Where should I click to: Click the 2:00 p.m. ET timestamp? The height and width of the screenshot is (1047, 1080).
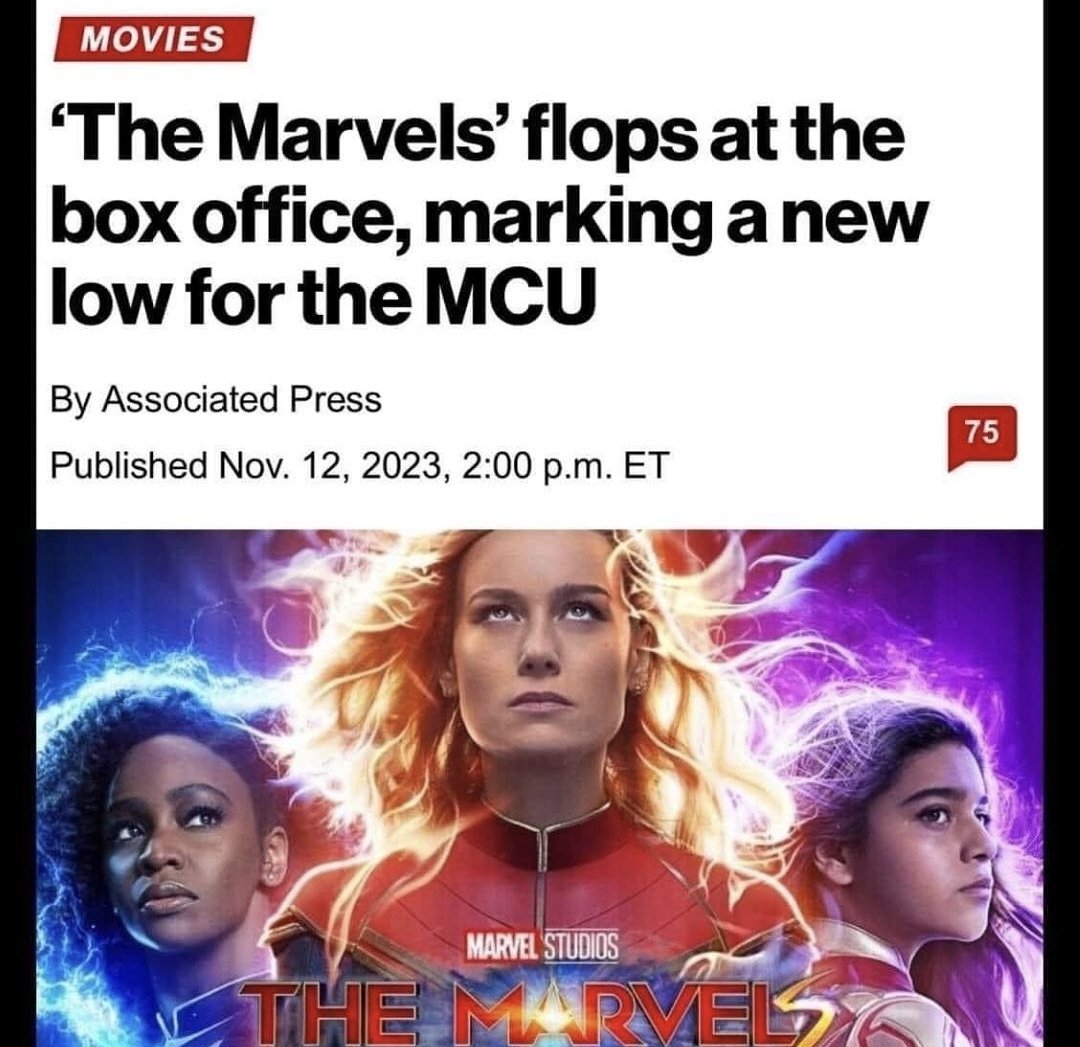point(565,465)
